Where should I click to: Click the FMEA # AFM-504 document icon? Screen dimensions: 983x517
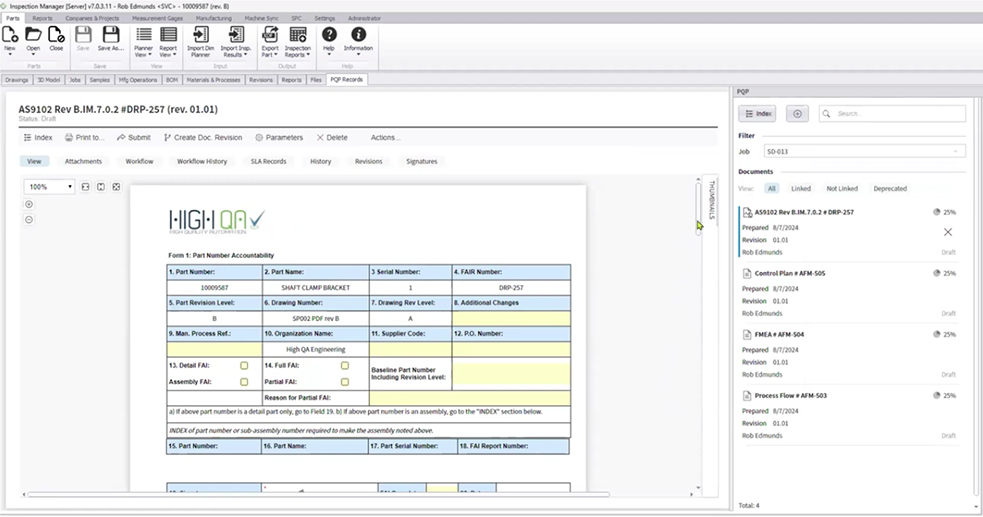click(747, 335)
